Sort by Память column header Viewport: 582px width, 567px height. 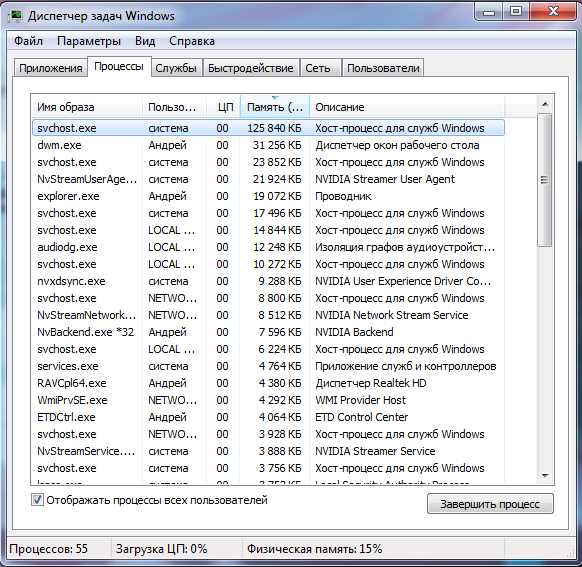point(275,107)
